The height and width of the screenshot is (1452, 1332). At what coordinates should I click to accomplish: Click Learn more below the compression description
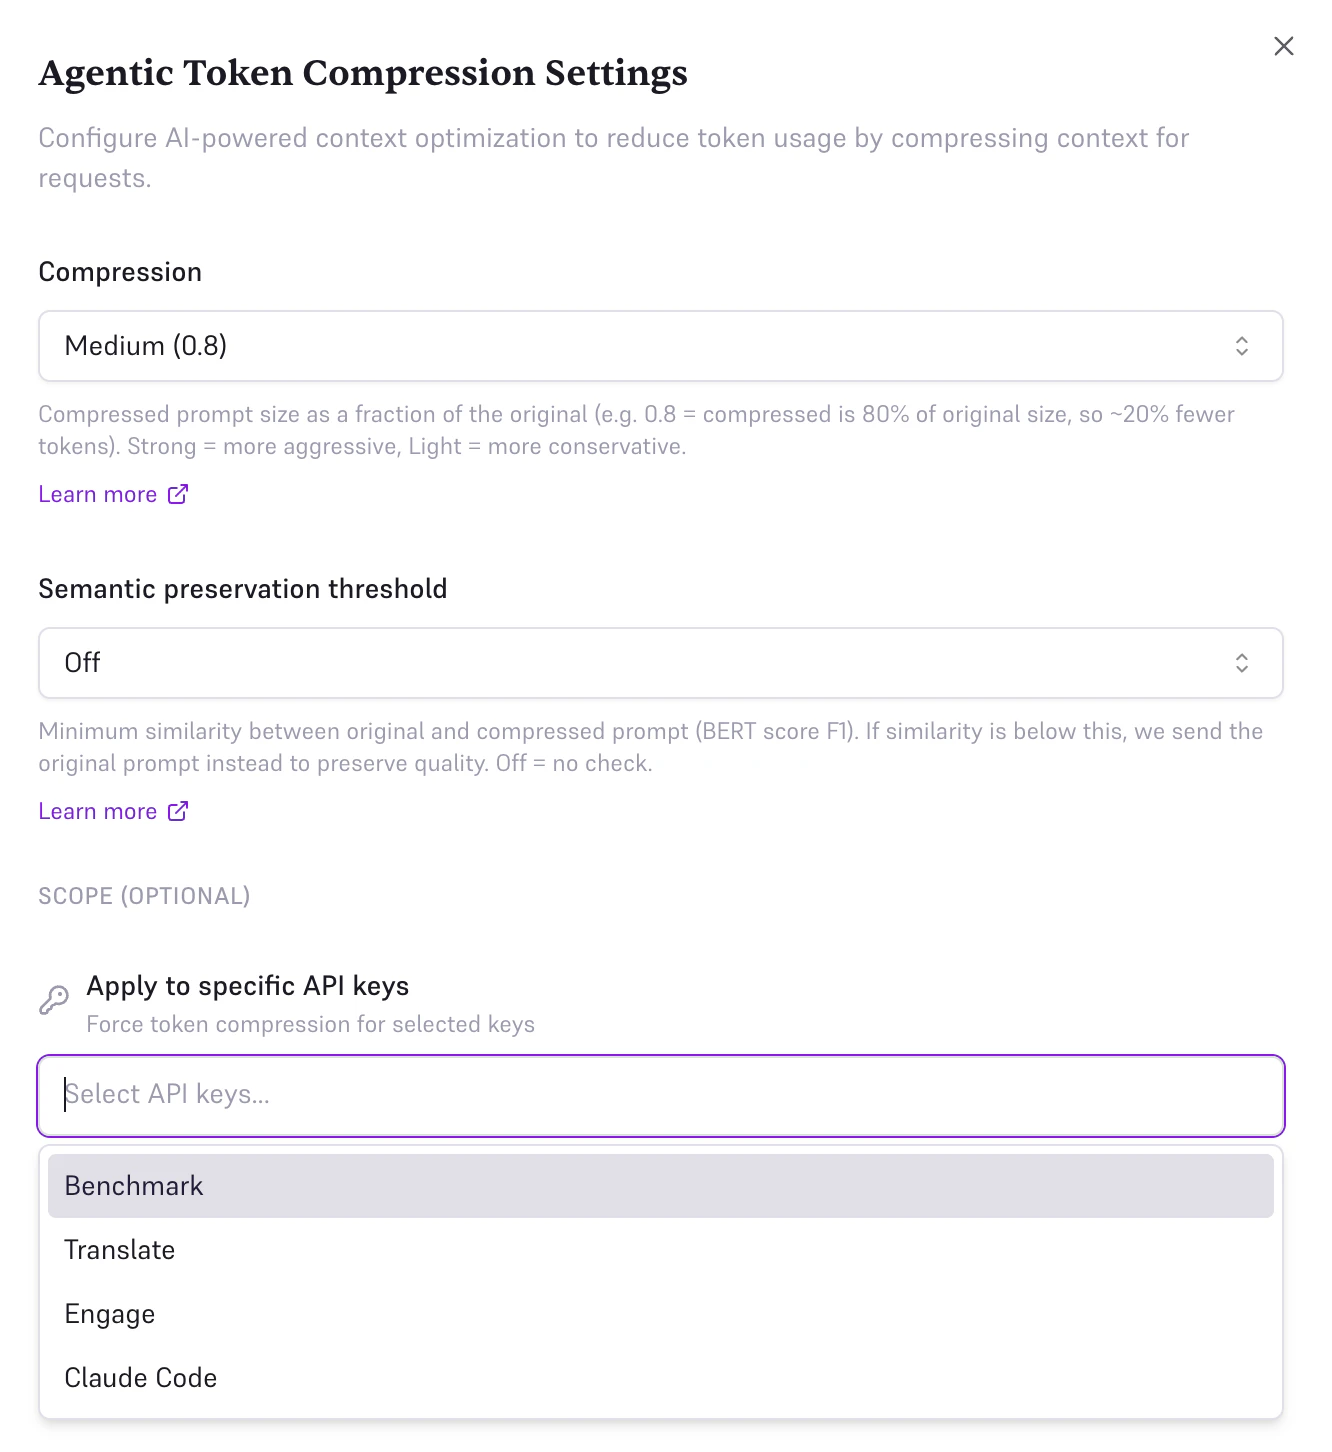[x=97, y=494]
